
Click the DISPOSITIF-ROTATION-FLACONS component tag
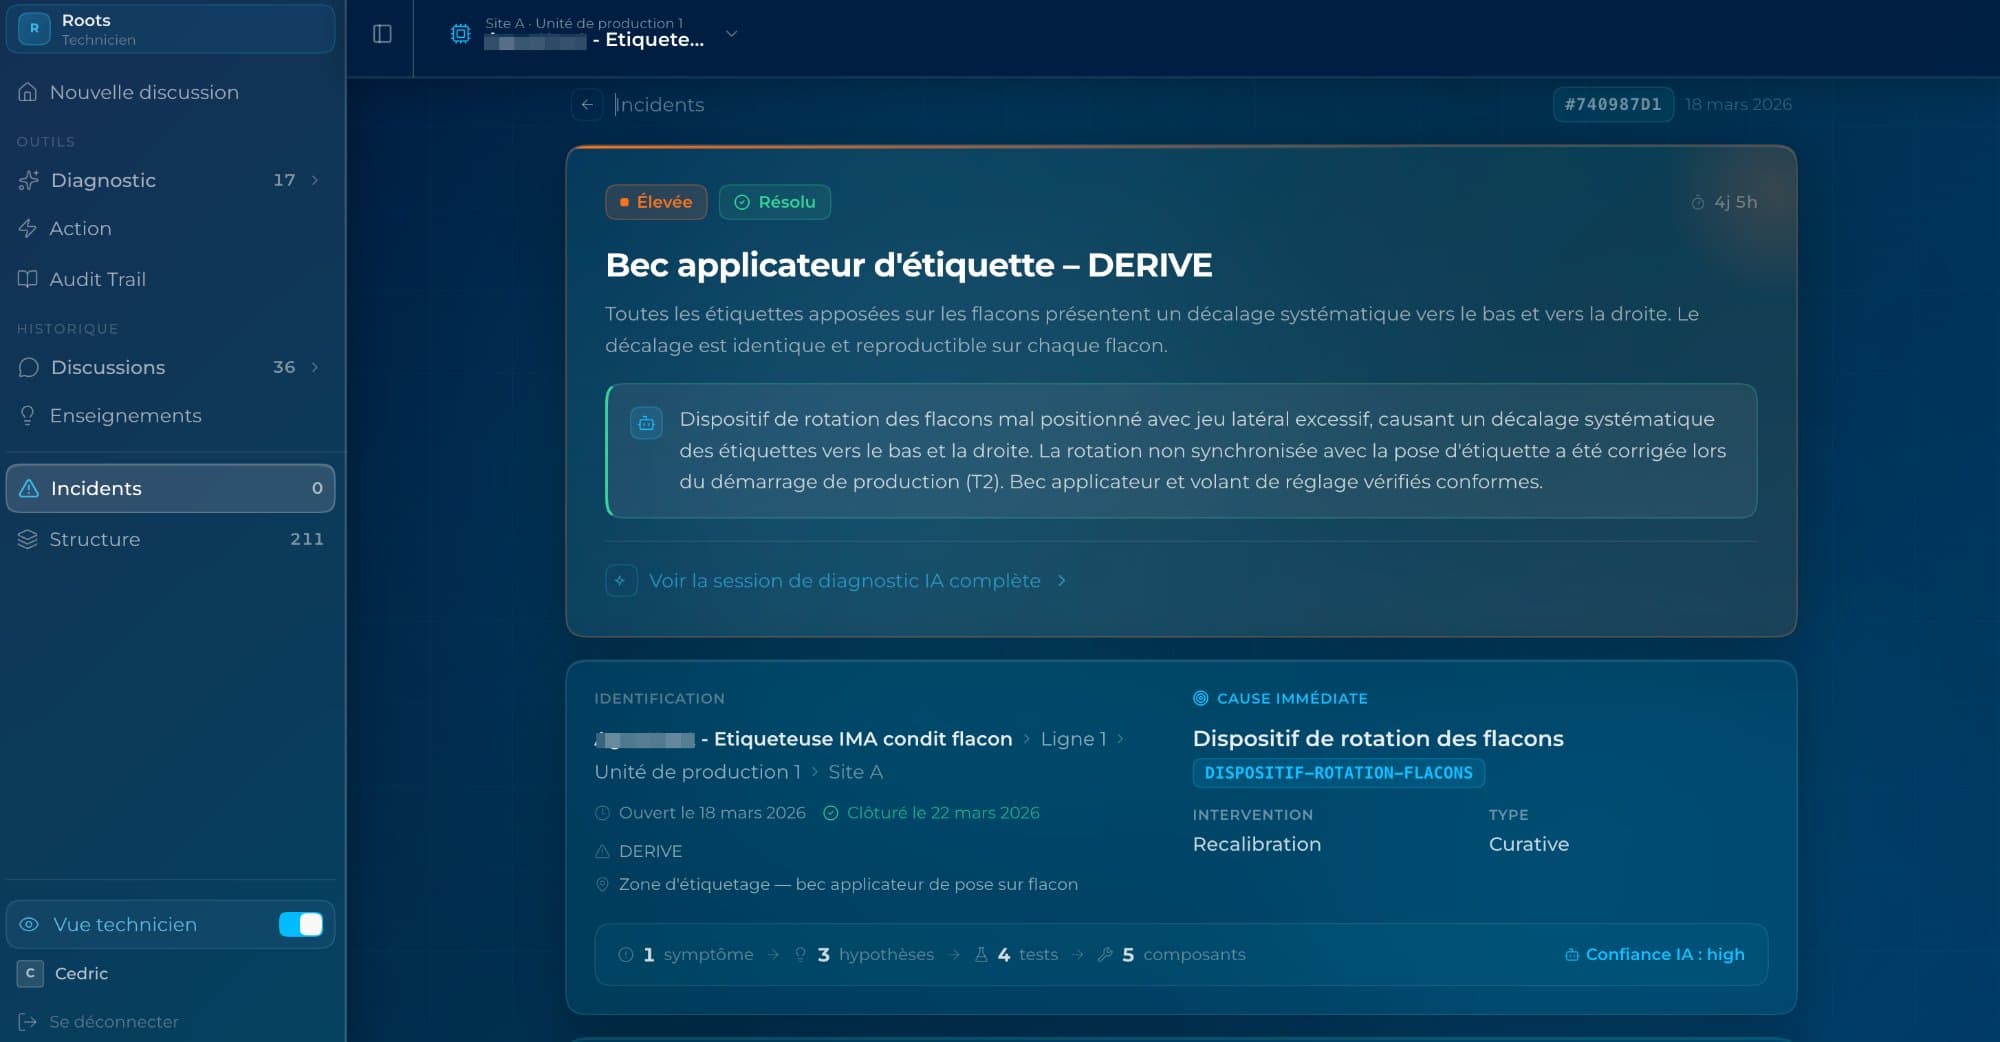pyautogui.click(x=1338, y=773)
